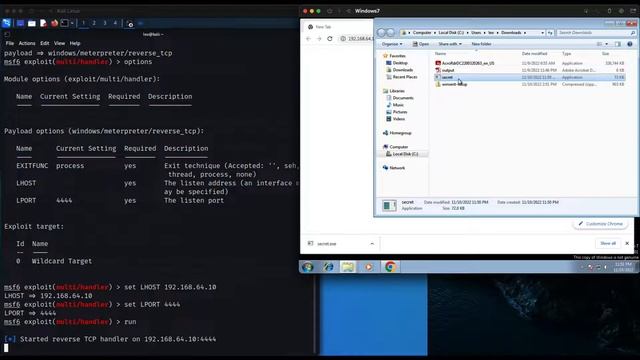640x360 pixels.
Task: Open the Share with dropdown
Action: [x=450, y=44]
